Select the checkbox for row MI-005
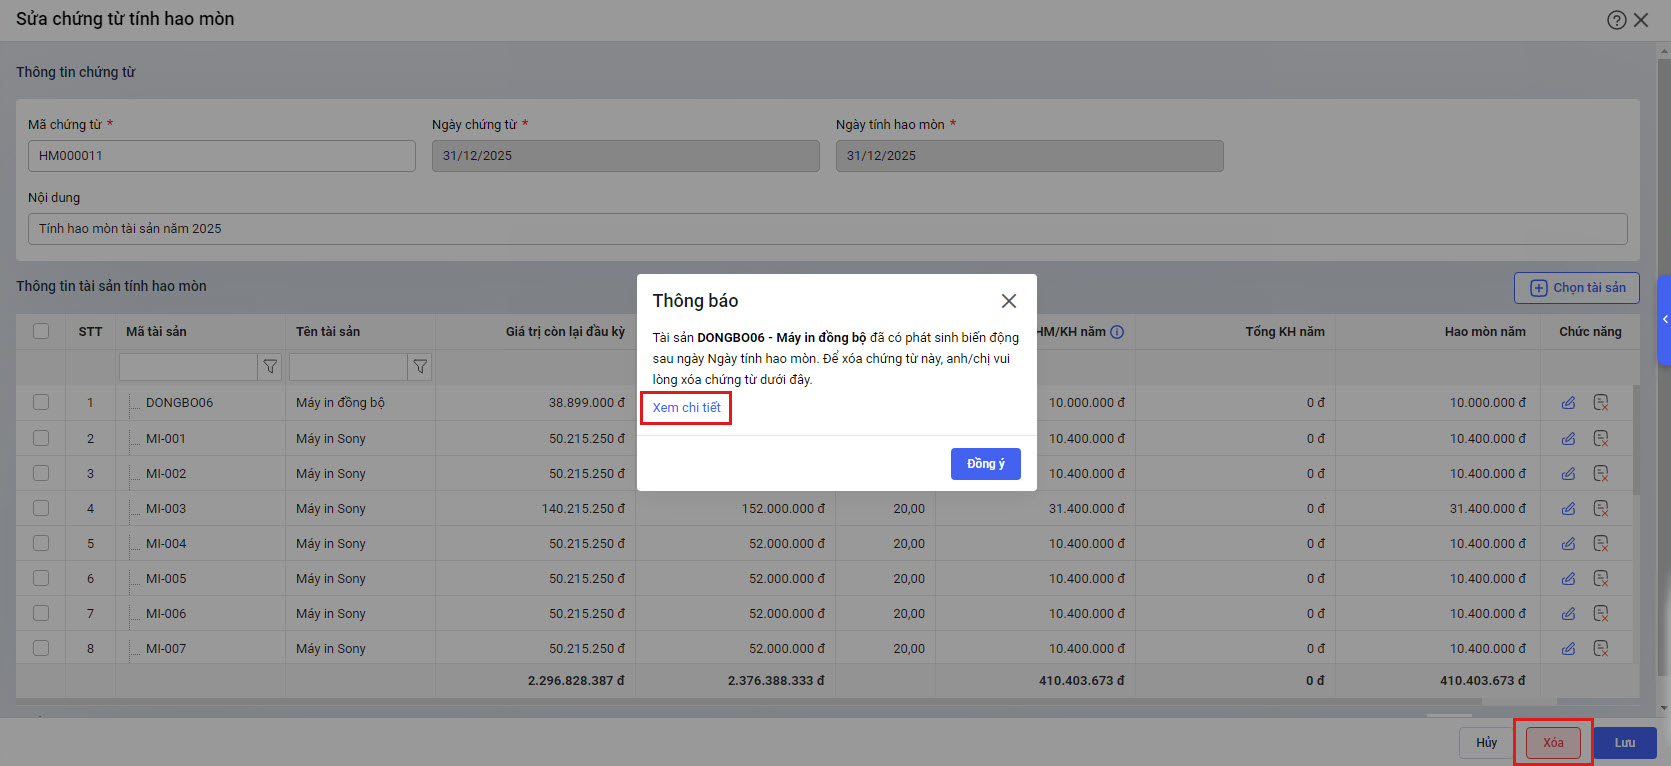The height and width of the screenshot is (766, 1671). 41,578
